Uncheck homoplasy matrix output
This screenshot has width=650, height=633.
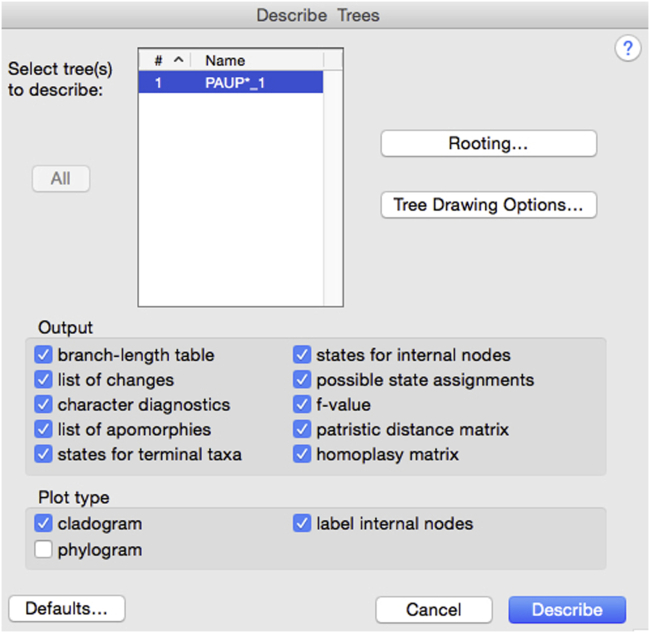pyautogui.click(x=302, y=455)
